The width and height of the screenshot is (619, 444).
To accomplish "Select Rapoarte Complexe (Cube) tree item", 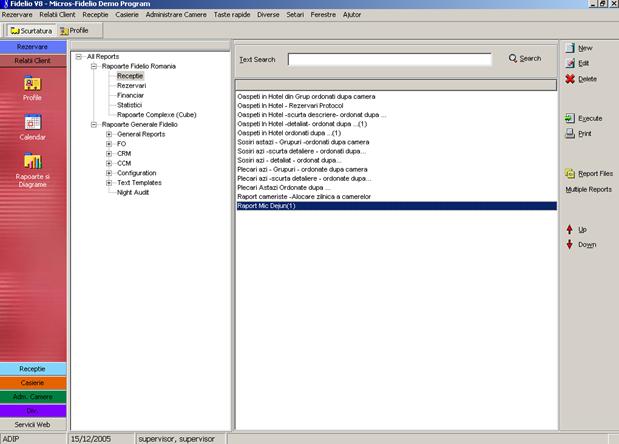I will [157, 115].
